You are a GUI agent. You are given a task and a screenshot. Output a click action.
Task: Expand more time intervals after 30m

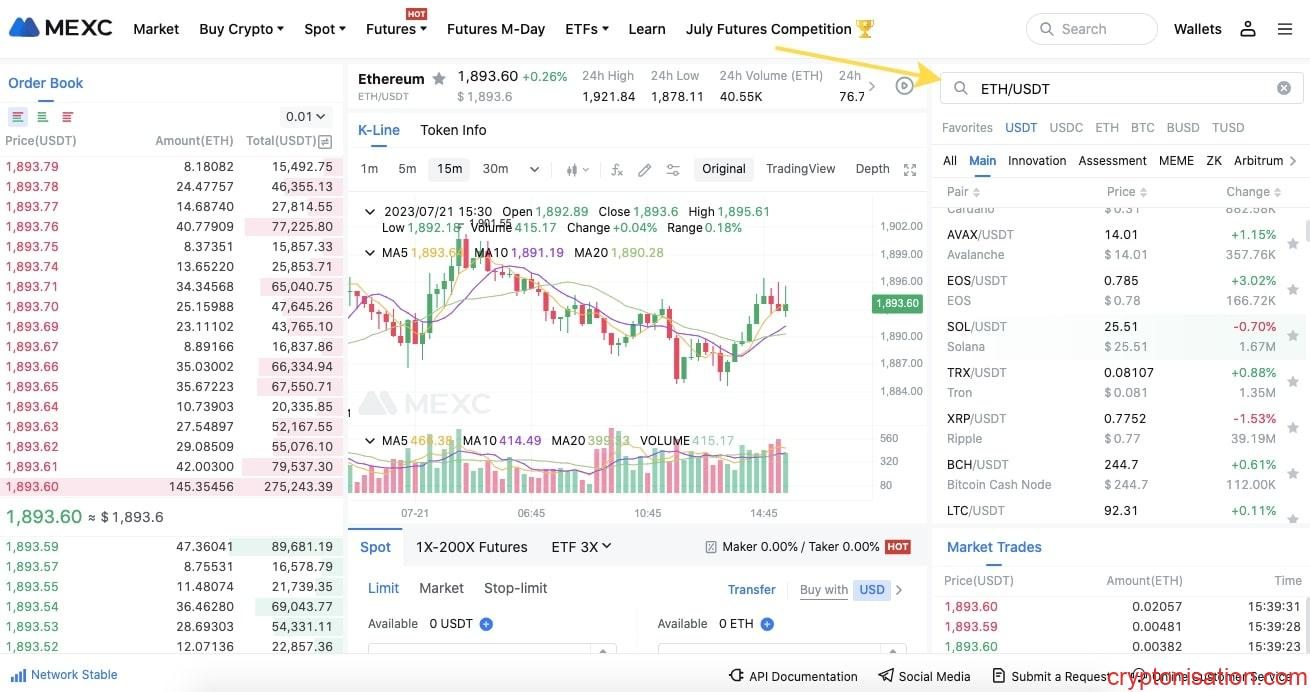pos(534,169)
